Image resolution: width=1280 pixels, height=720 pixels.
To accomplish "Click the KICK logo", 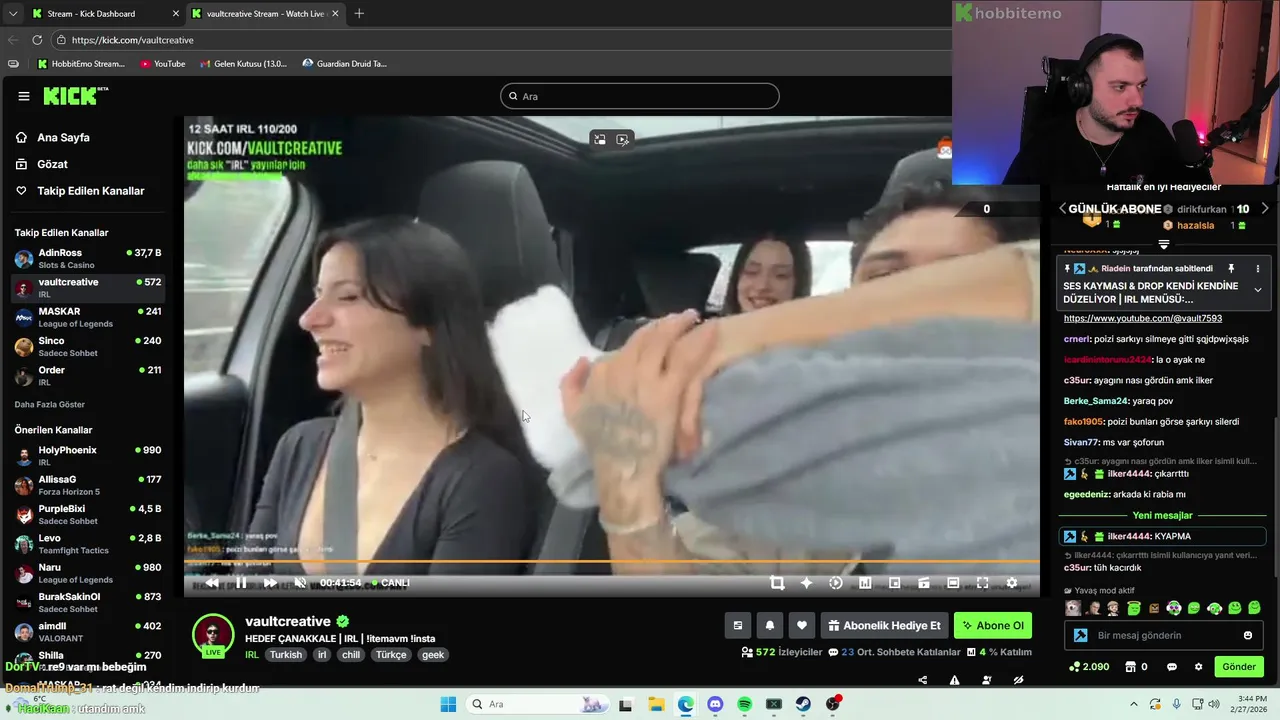I will [73, 96].
